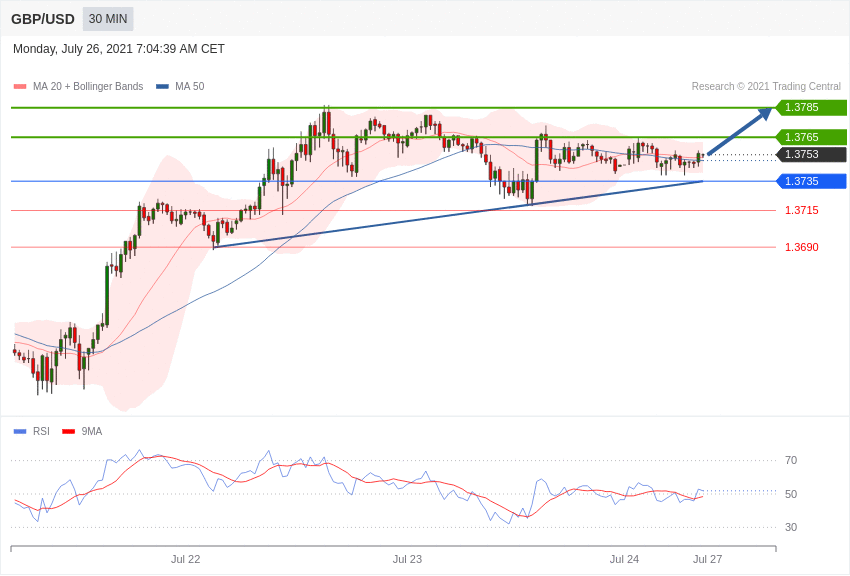The width and height of the screenshot is (850, 576).
Task: Click the RSI 70 overbought level label
Action: pos(791,461)
